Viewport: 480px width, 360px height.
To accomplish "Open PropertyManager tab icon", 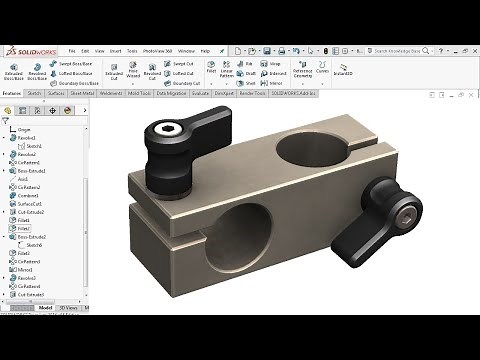I will click(23, 110).
